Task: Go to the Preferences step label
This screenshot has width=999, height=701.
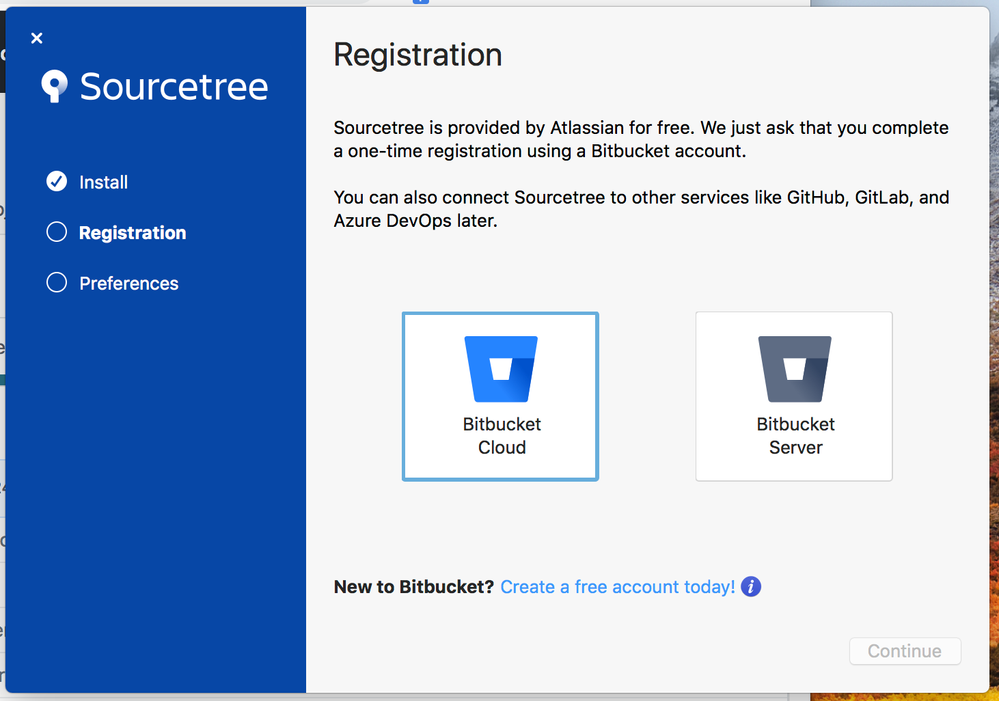Action: click(129, 283)
